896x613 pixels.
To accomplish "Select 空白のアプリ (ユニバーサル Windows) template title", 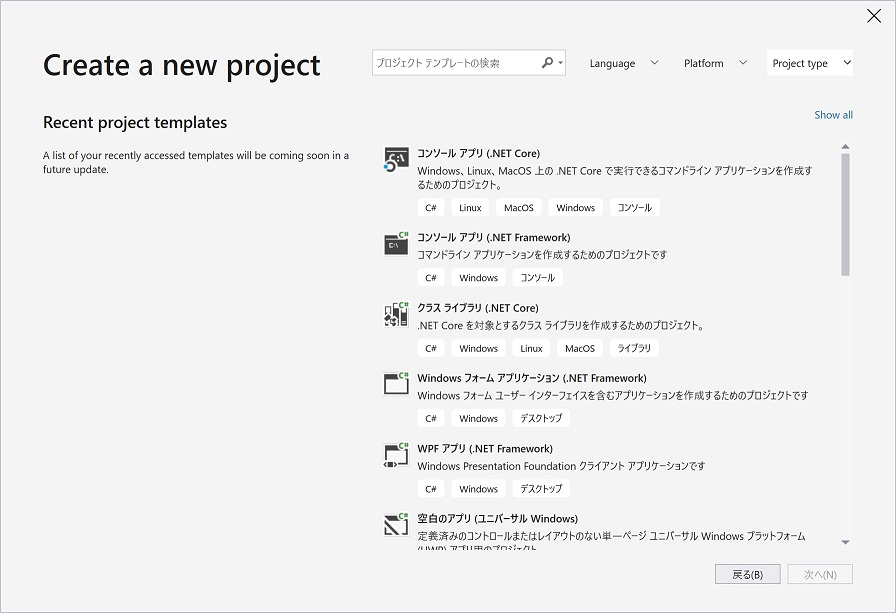I will point(498,519).
